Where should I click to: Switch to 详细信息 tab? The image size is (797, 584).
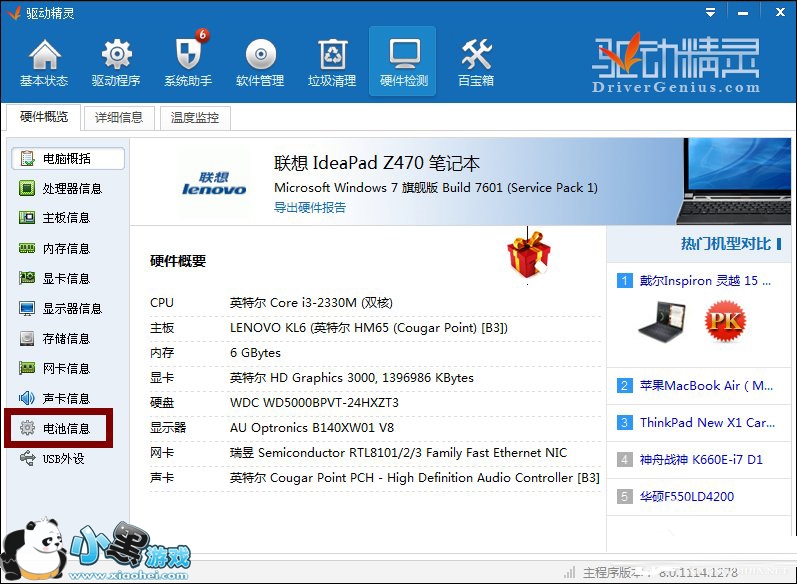(119, 118)
